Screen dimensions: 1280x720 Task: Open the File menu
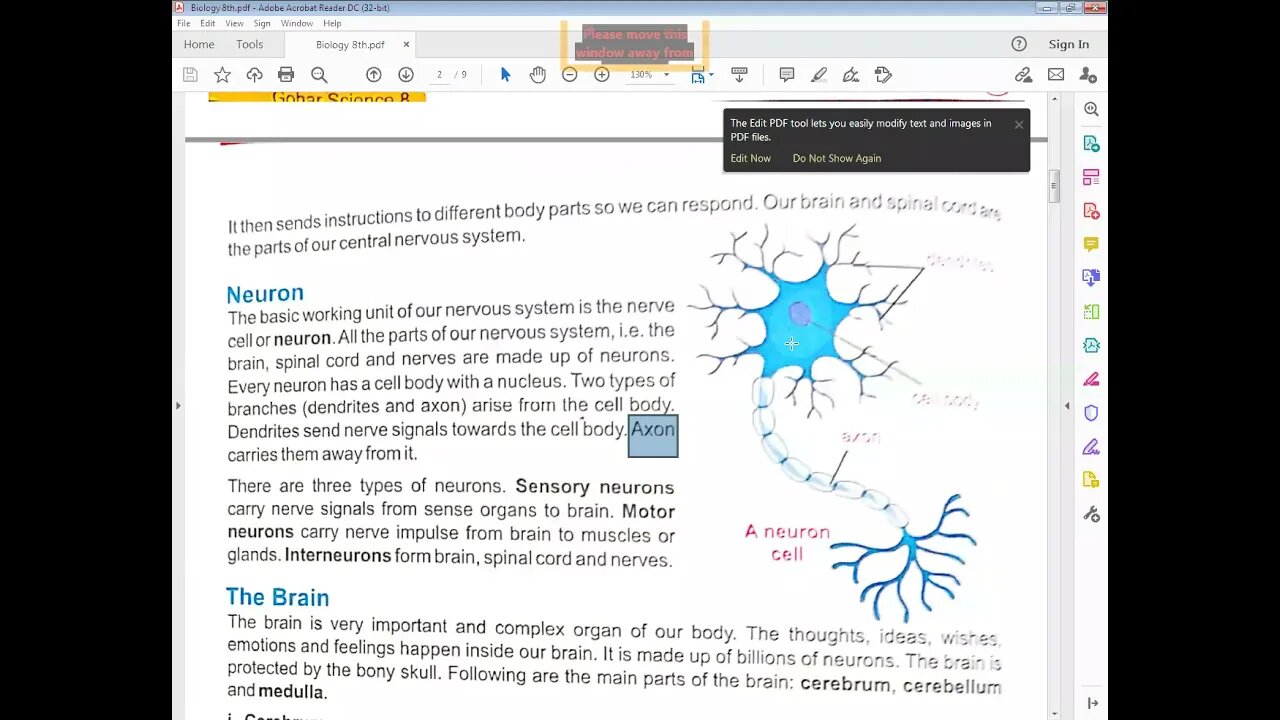point(184,23)
